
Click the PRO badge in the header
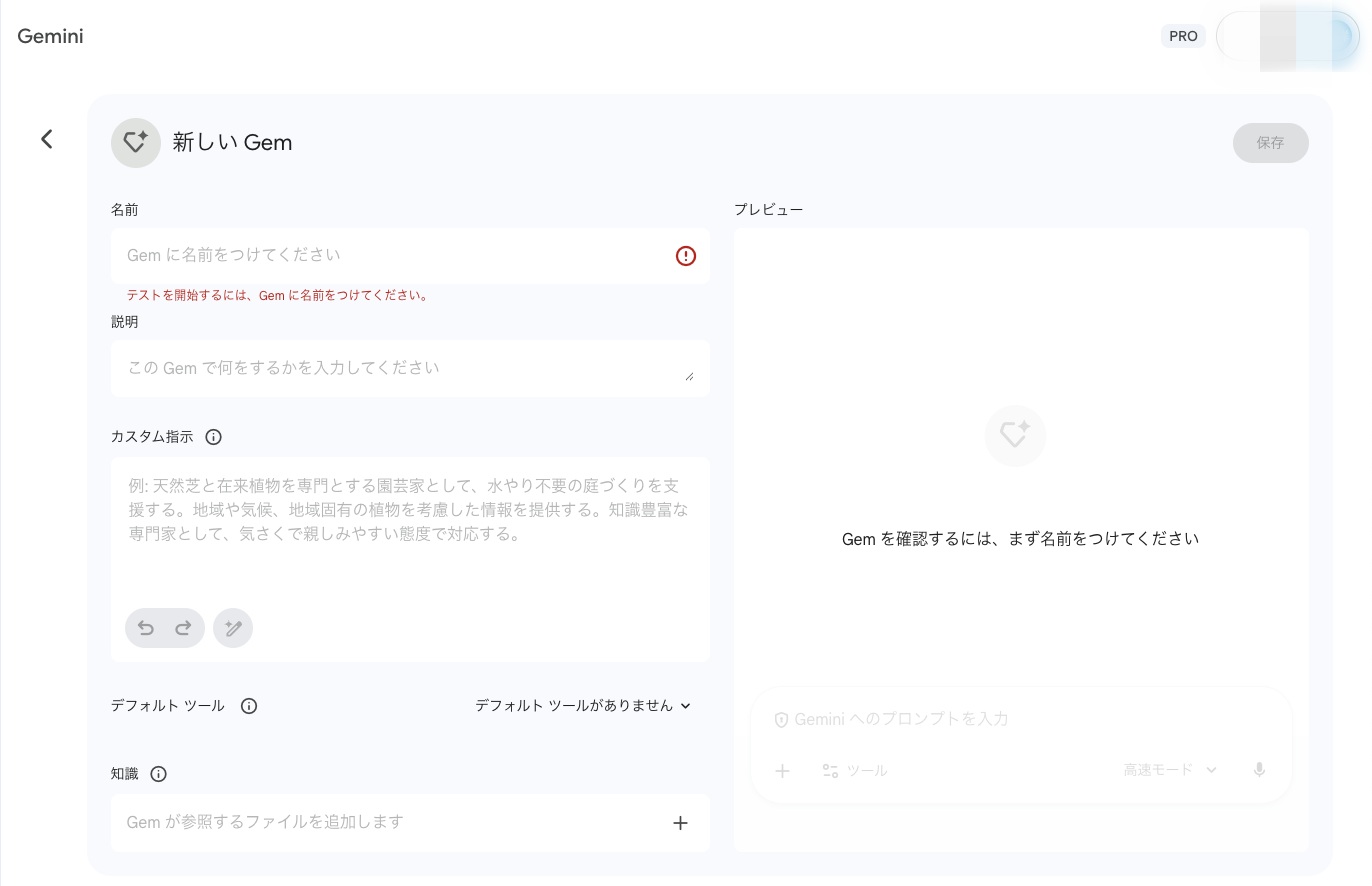pos(1183,36)
